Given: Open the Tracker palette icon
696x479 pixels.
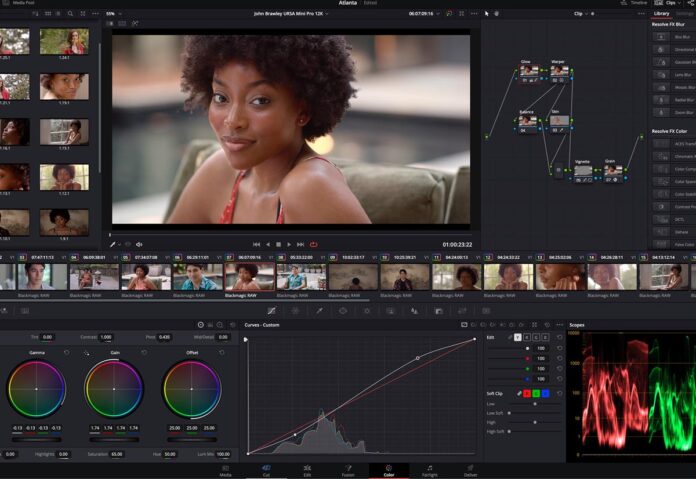Looking at the screenshot, I should [x=367, y=311].
